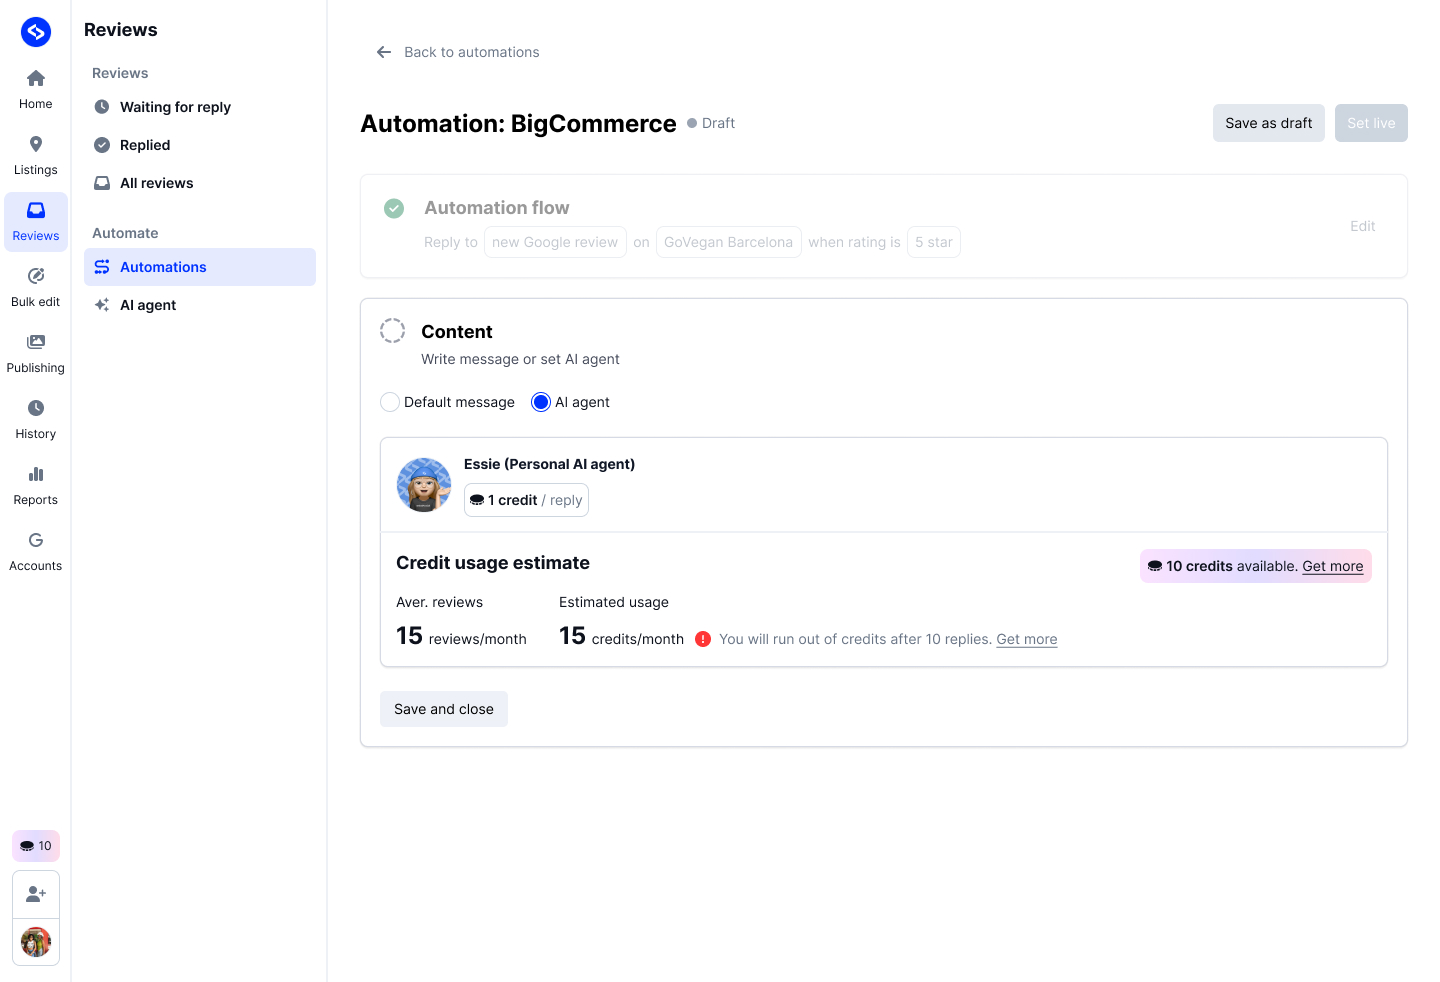Click Edit on the Automation flow
The image size is (1440, 982).
(x=1363, y=226)
